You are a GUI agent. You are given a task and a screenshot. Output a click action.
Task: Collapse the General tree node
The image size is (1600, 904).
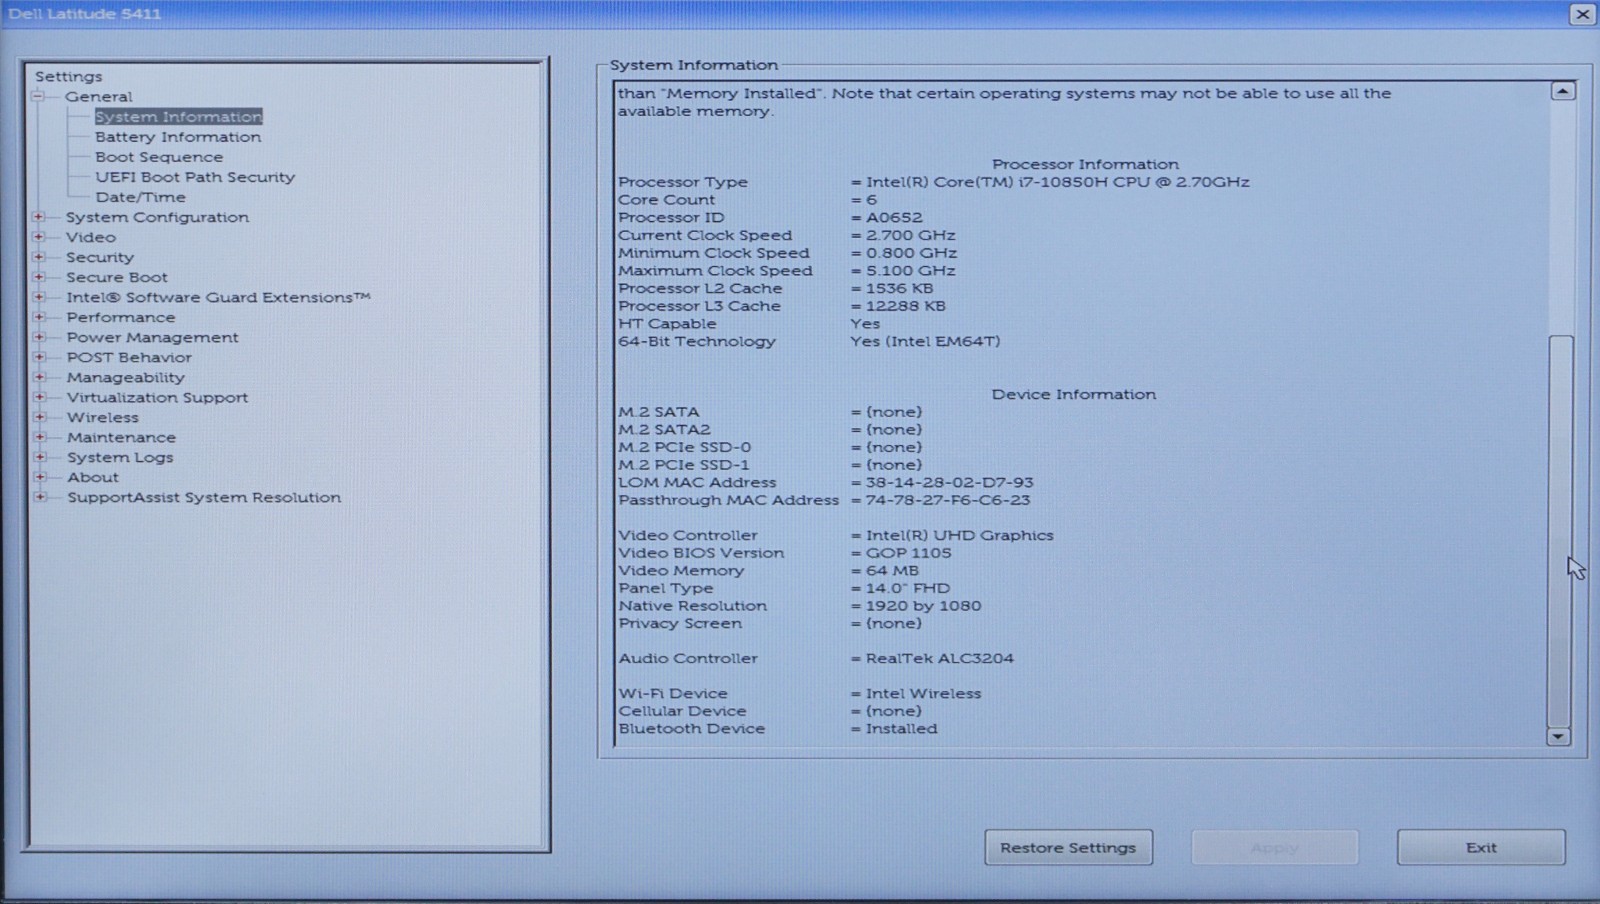(38, 97)
